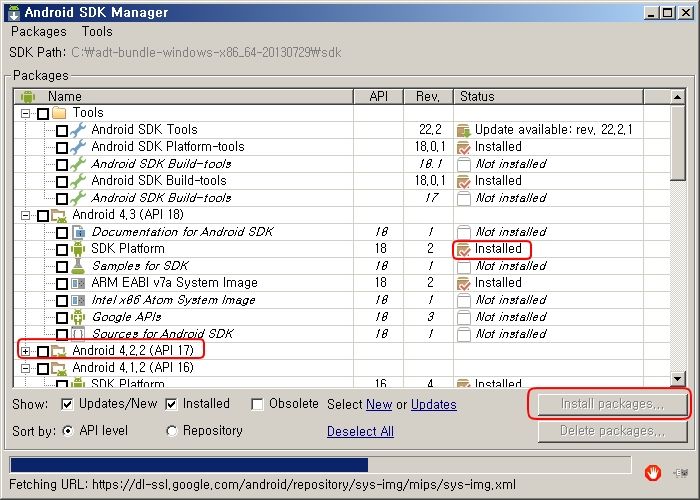This screenshot has height=500, width=700.
Task: Select the Repository sort radio button
Action: (171, 431)
